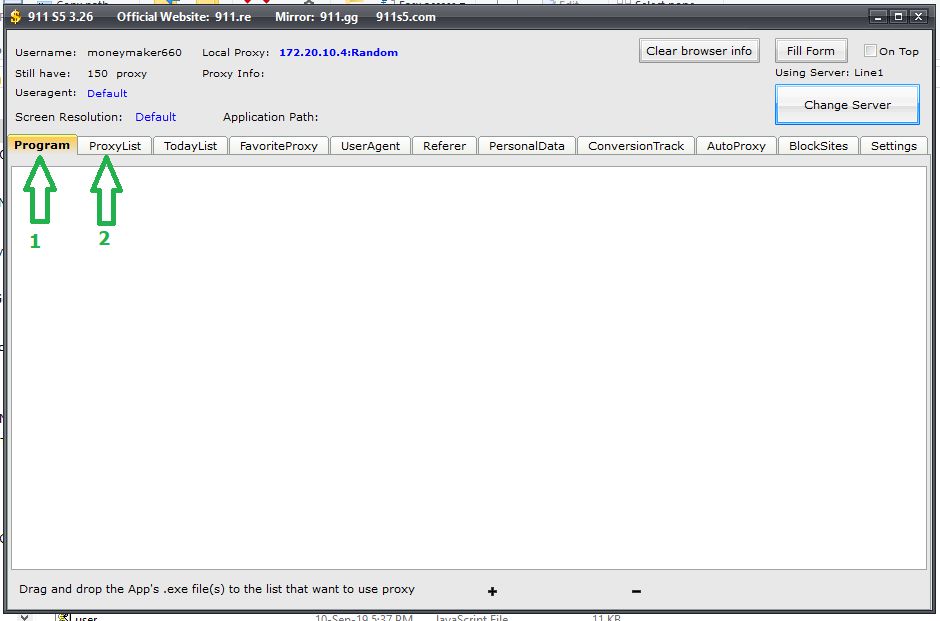940x621 pixels.
Task: Click the plus icon to add an app
Action: coord(492,591)
